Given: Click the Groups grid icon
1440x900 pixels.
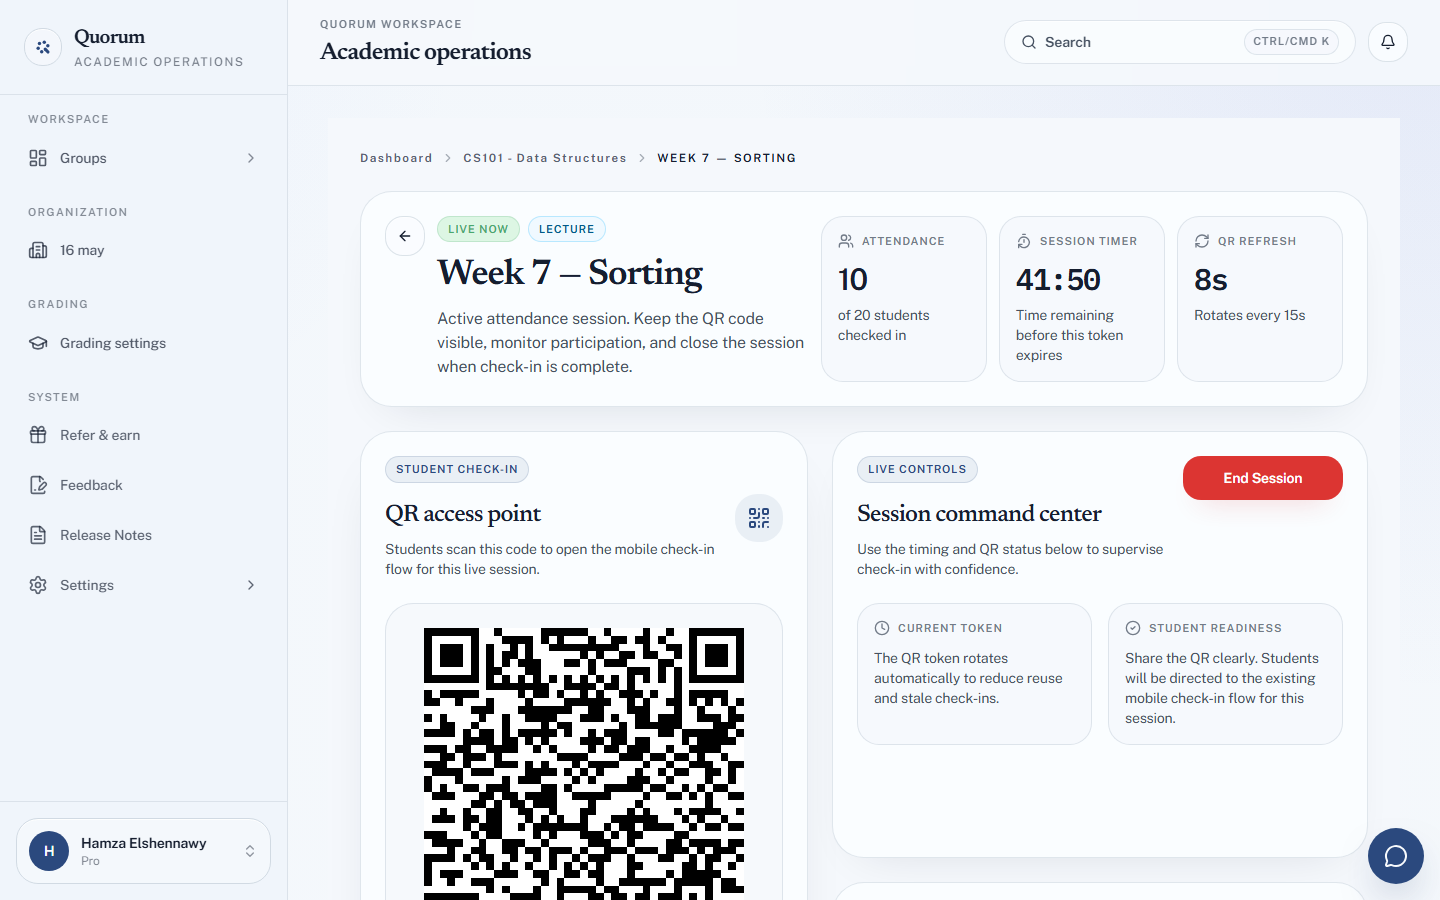Looking at the screenshot, I should [38, 158].
